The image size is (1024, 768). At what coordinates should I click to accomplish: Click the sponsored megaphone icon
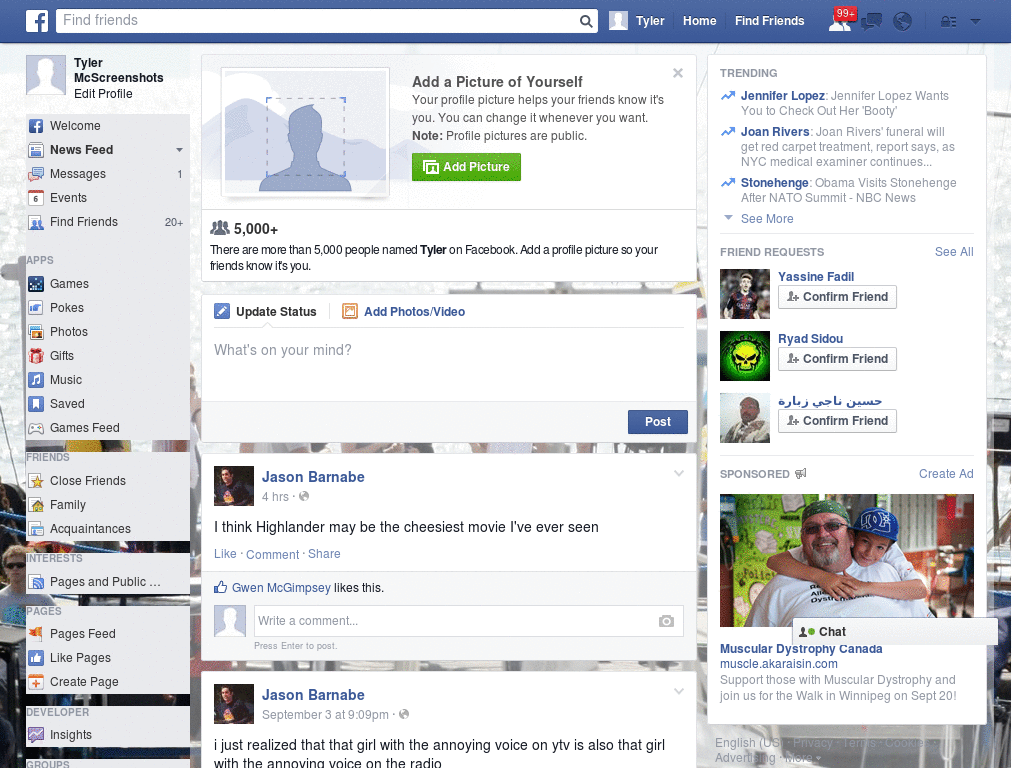[x=801, y=473]
